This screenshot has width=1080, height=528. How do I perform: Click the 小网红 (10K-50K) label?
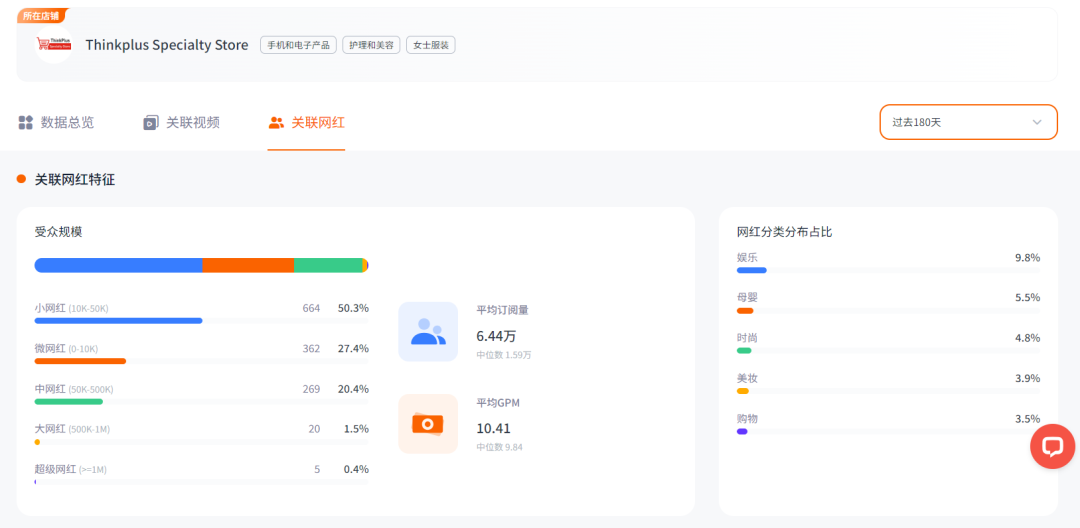tap(72, 308)
